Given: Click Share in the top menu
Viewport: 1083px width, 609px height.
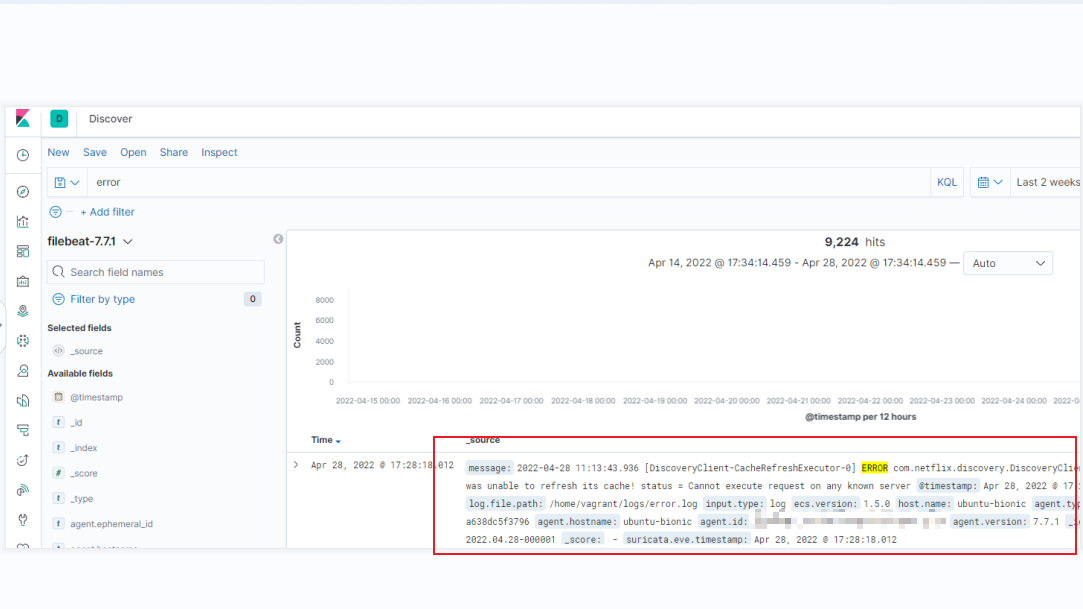Looking at the screenshot, I should [173, 152].
